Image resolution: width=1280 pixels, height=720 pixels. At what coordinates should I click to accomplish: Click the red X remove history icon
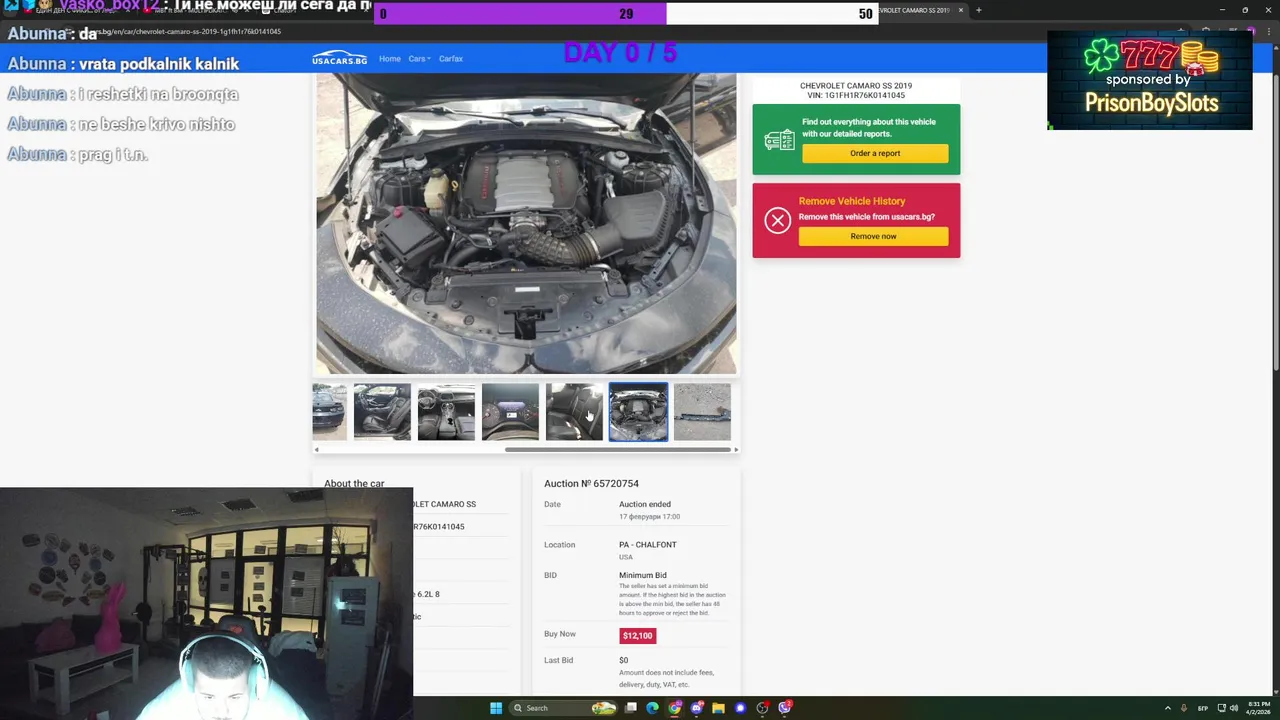point(777,221)
